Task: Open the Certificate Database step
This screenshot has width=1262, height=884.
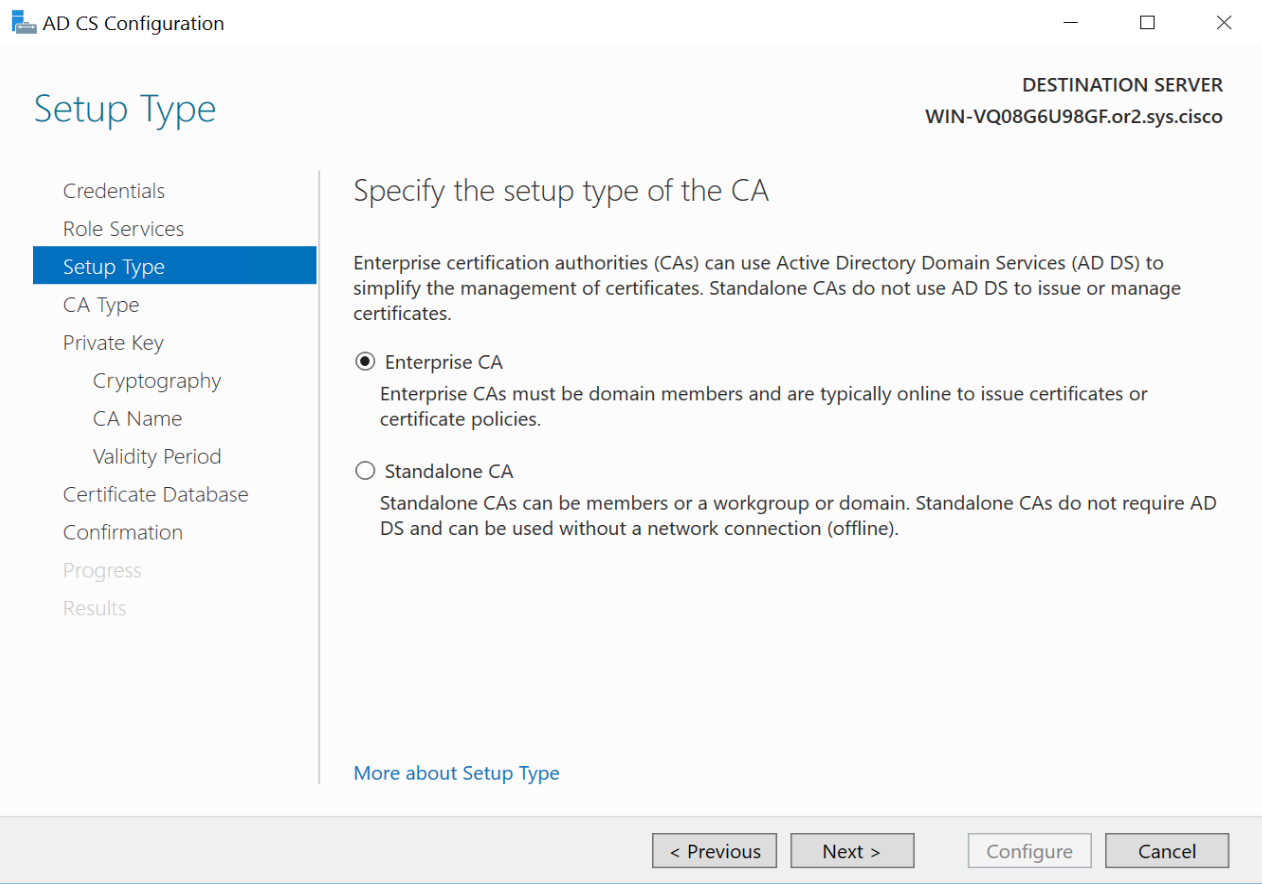Action: 155,495
